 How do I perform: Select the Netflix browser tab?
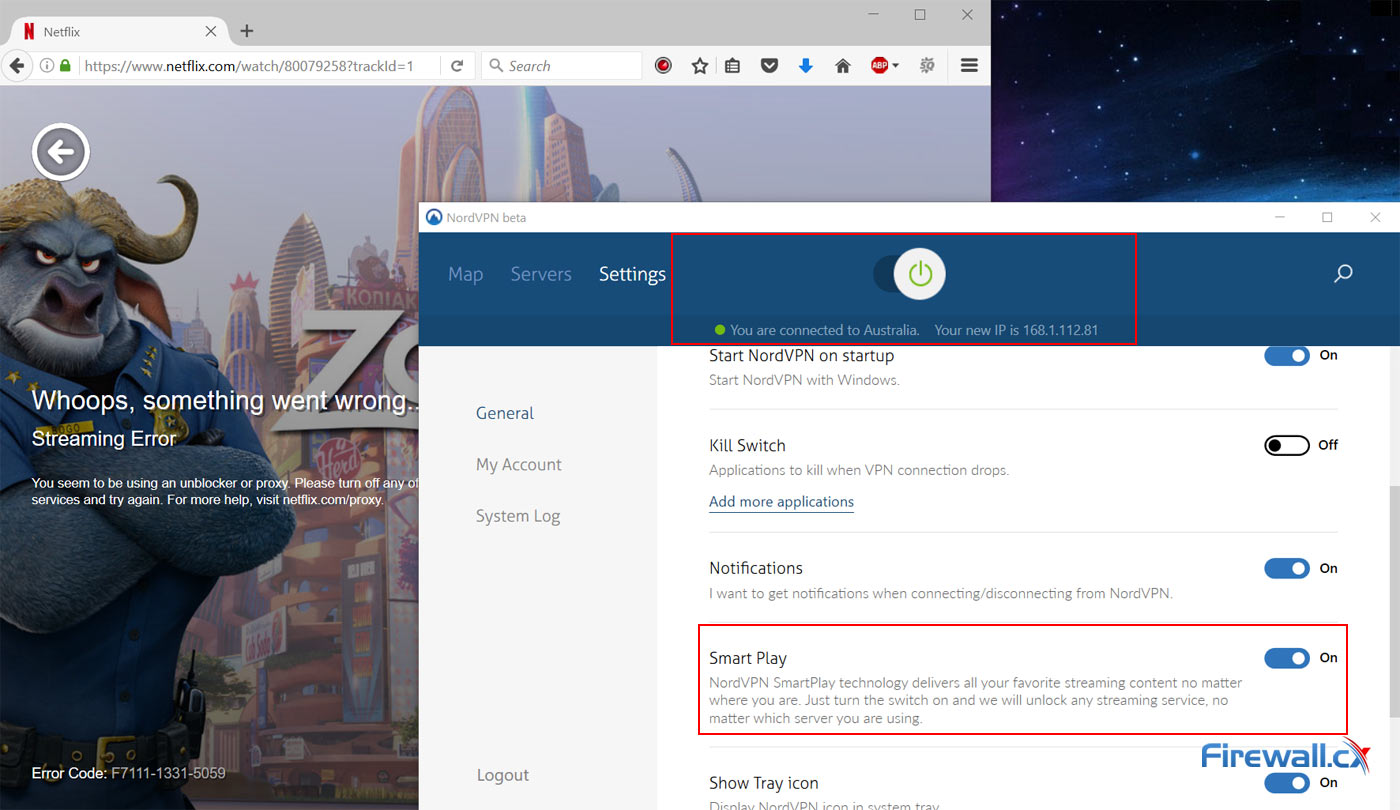(x=119, y=31)
